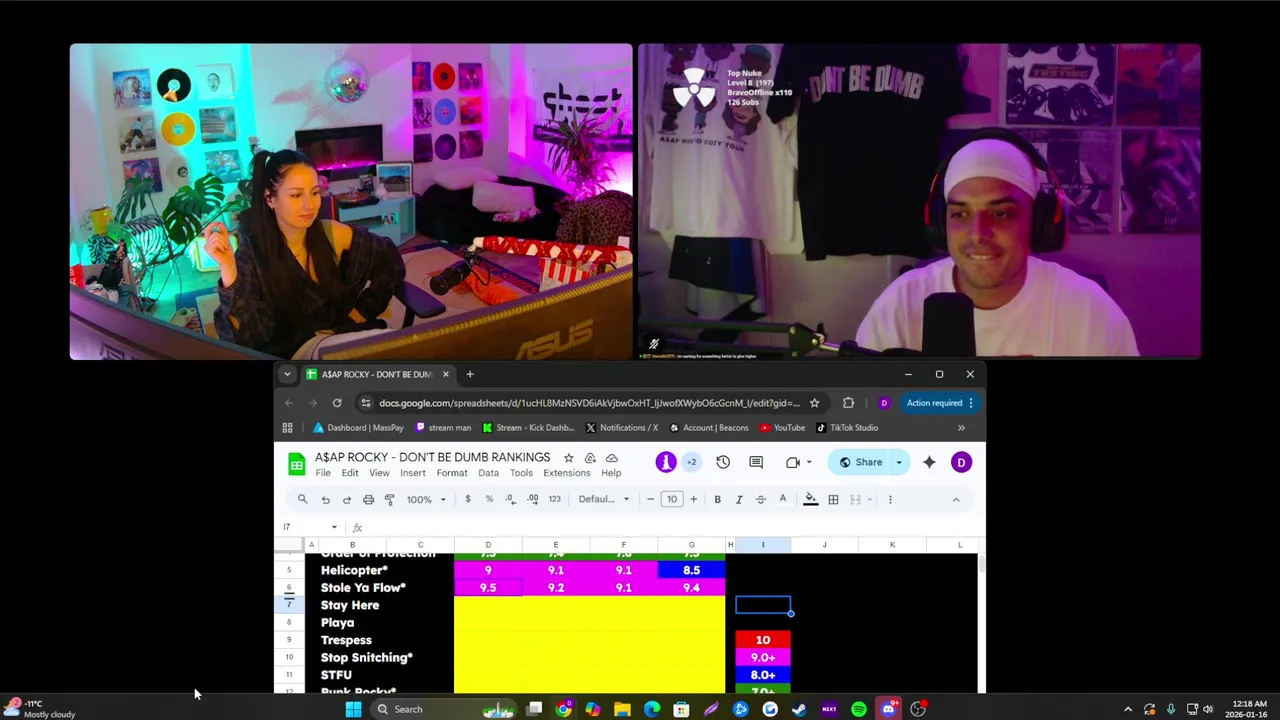Toggle strikethrough formatting
Viewport: 1280px width, 720px height.
(x=761, y=499)
